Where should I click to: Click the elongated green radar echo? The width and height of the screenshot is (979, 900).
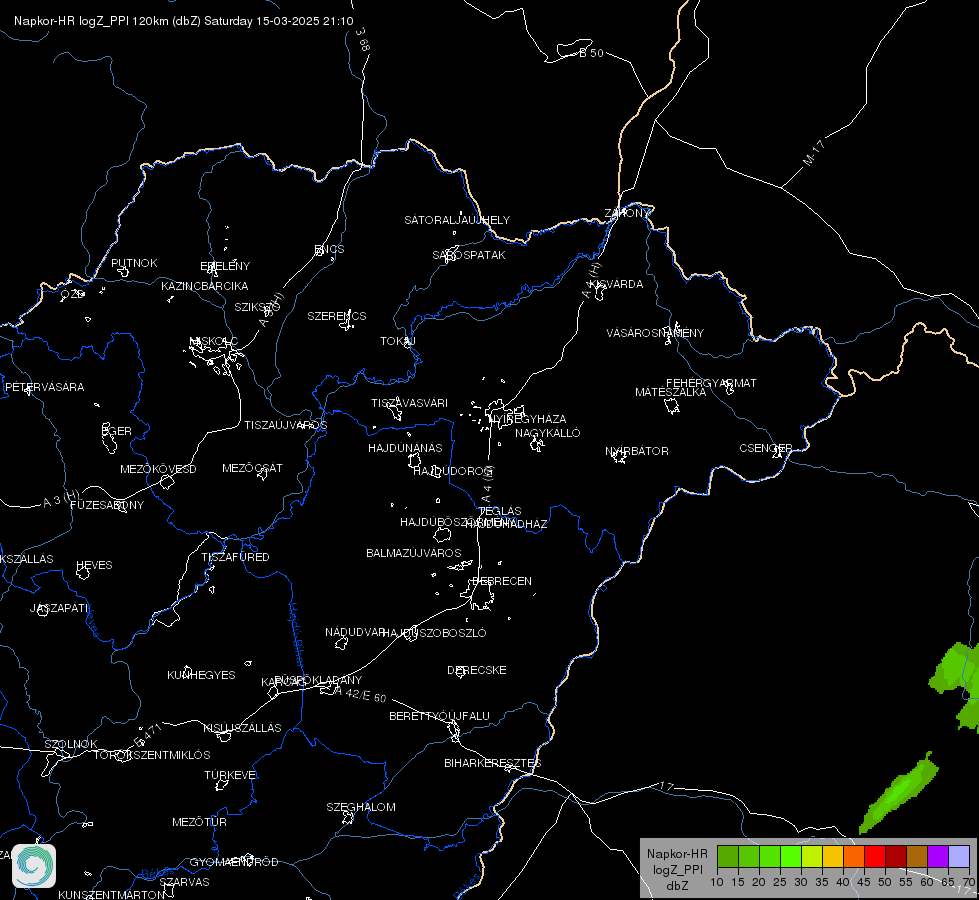pyautogui.click(x=898, y=794)
